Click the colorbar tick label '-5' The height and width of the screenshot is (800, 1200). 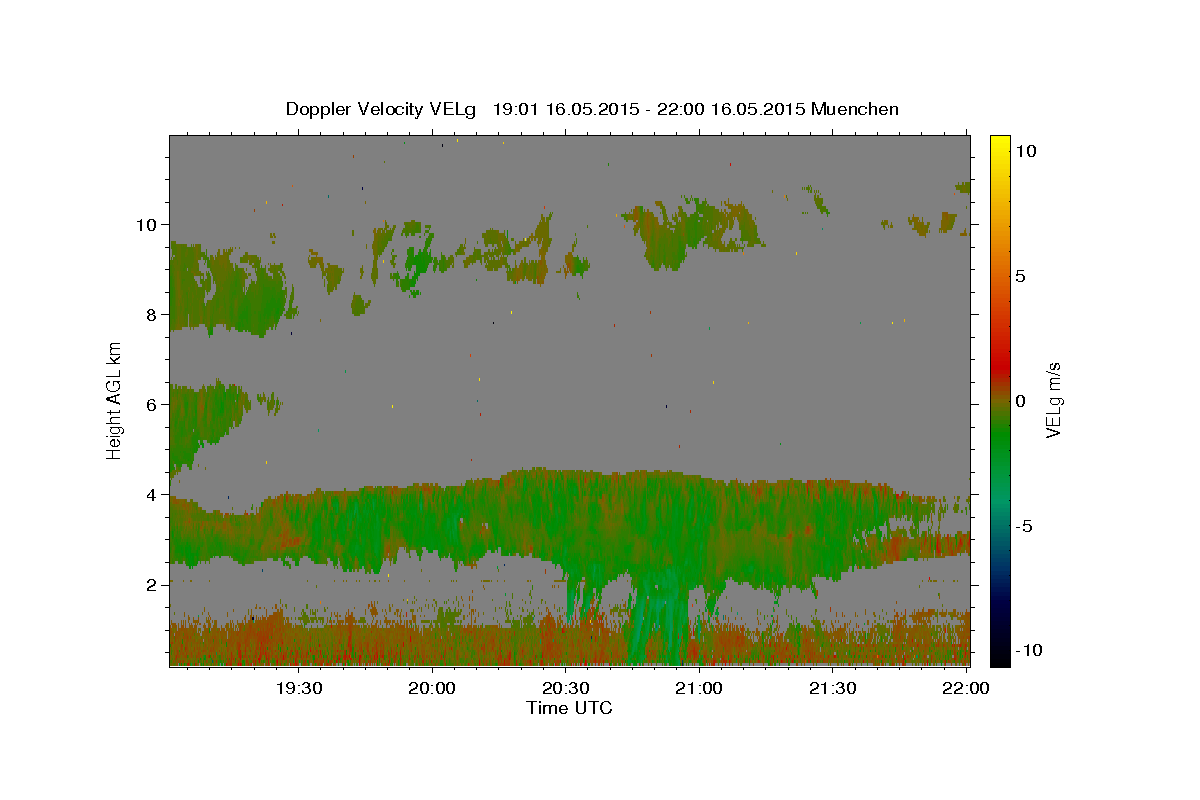pos(1024,526)
